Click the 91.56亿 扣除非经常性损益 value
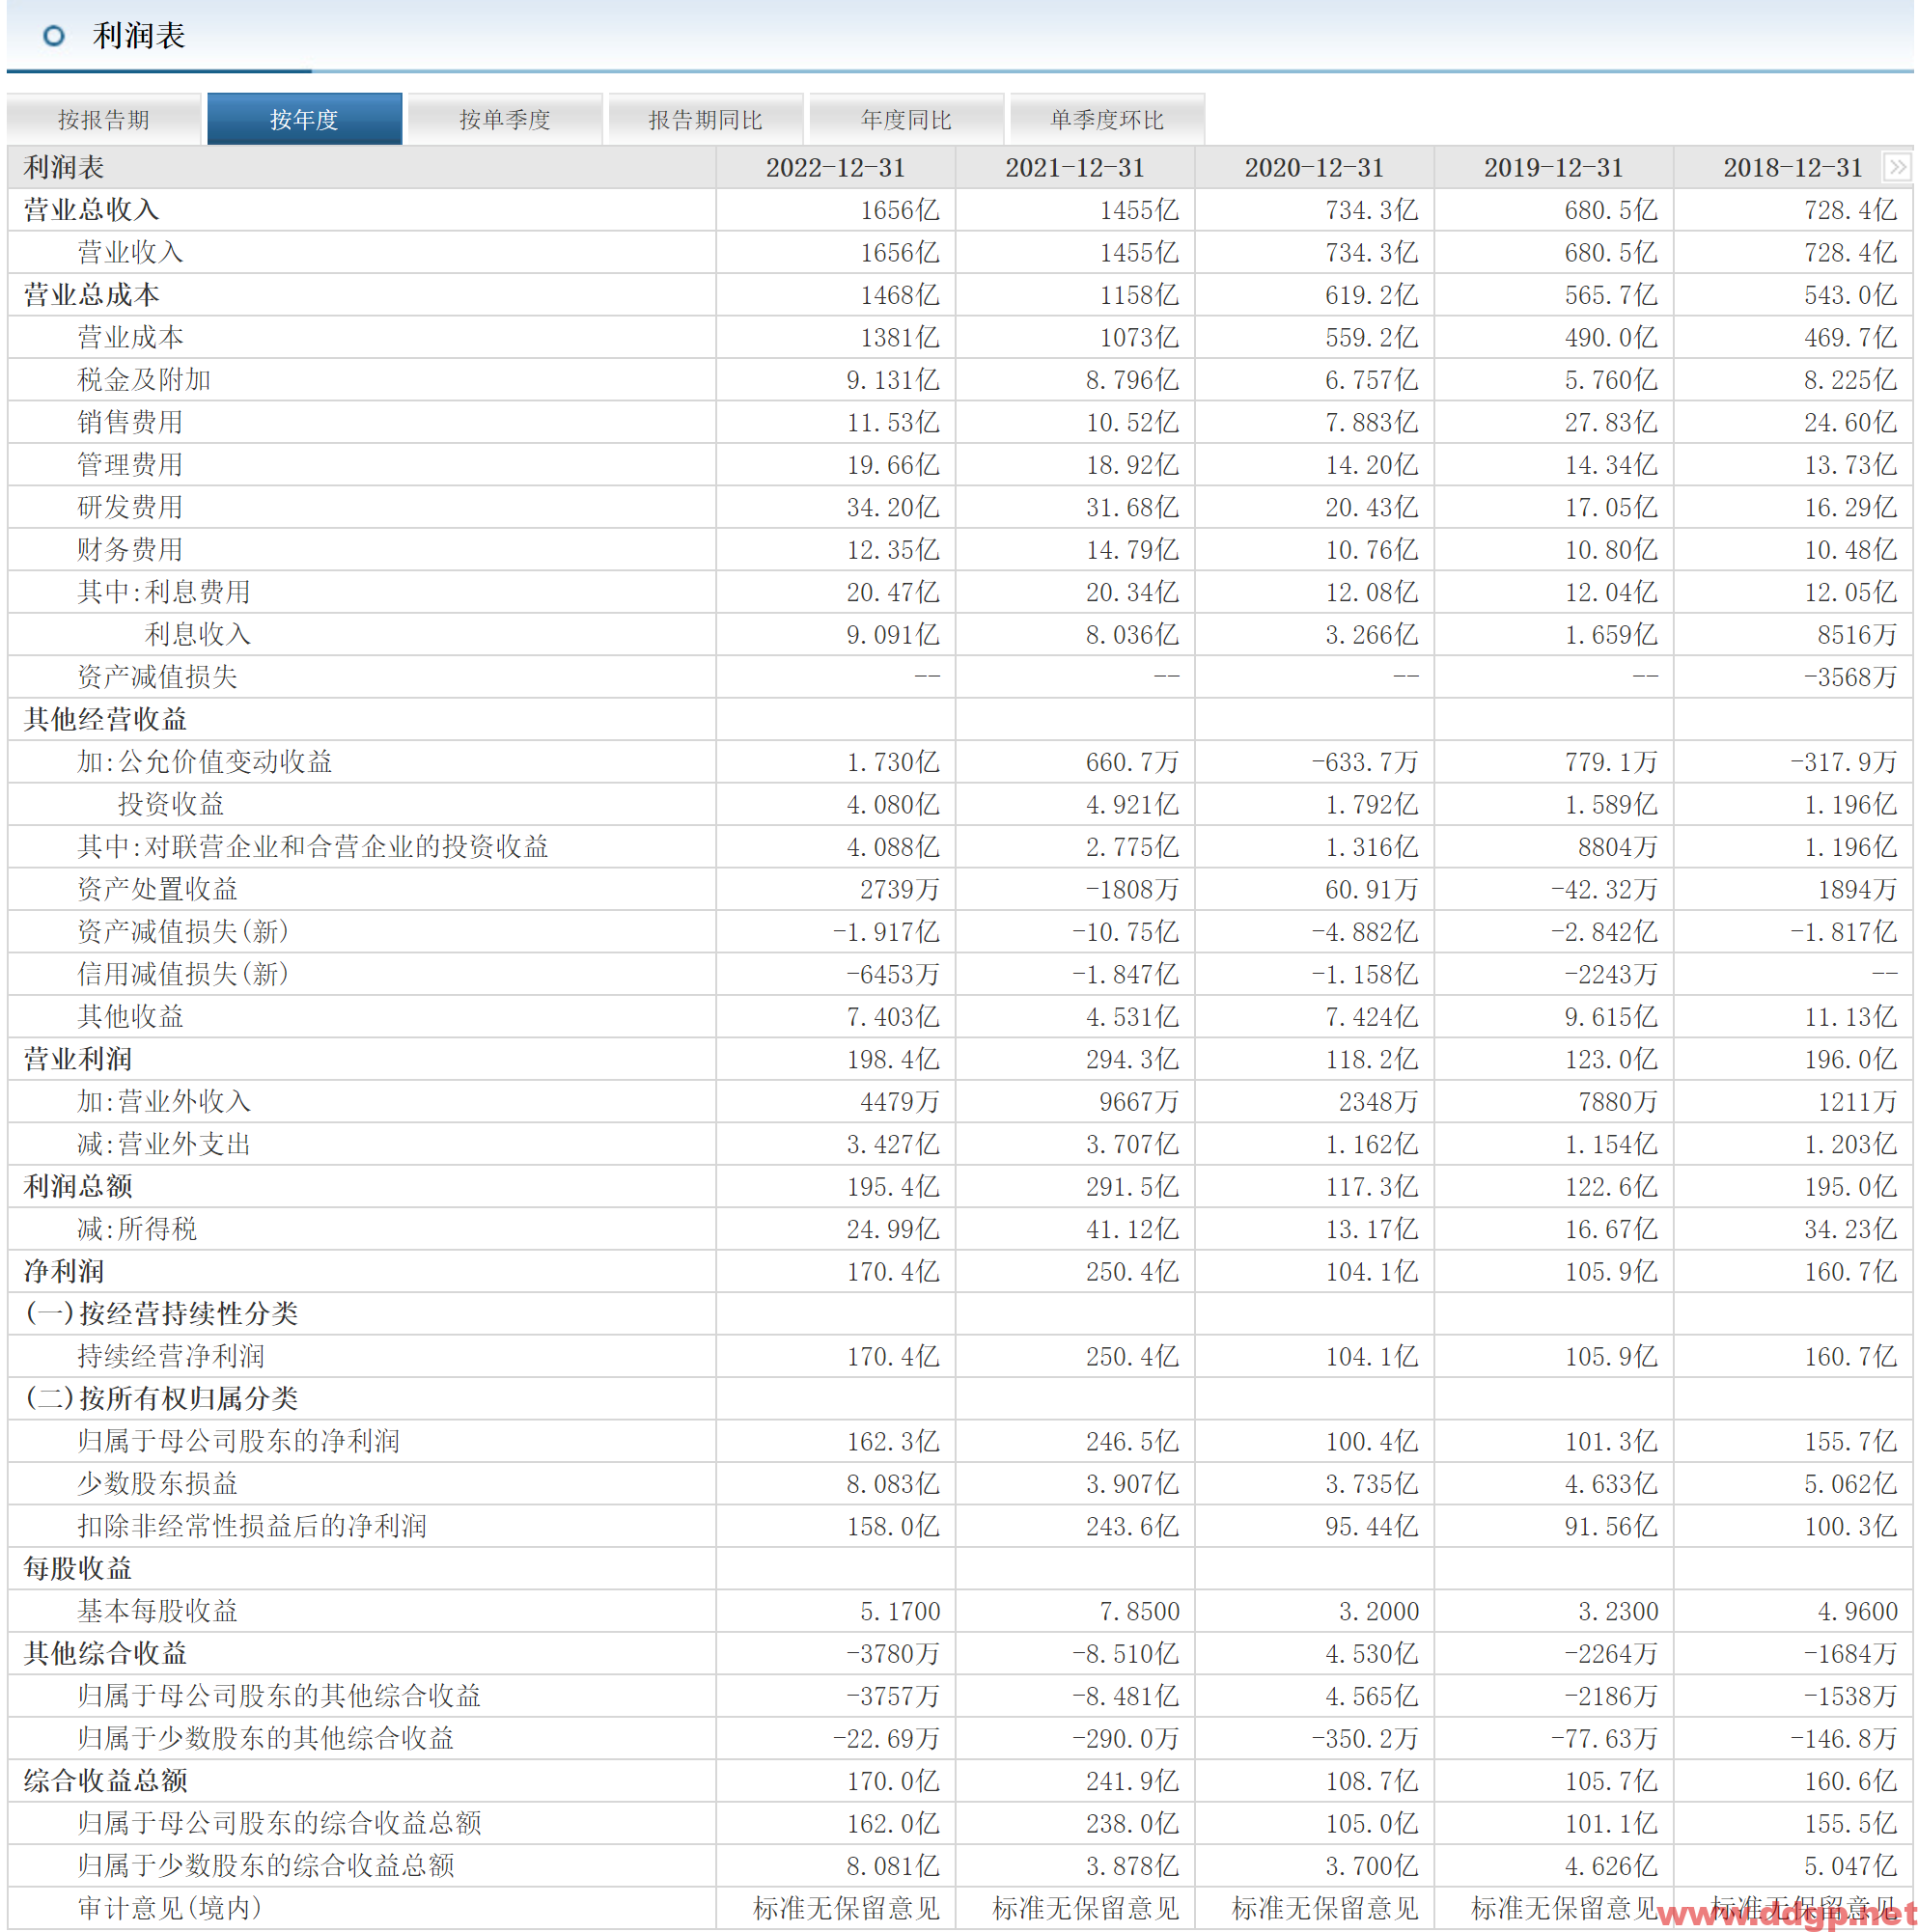The width and height of the screenshot is (1918, 1932). click(x=1611, y=1526)
